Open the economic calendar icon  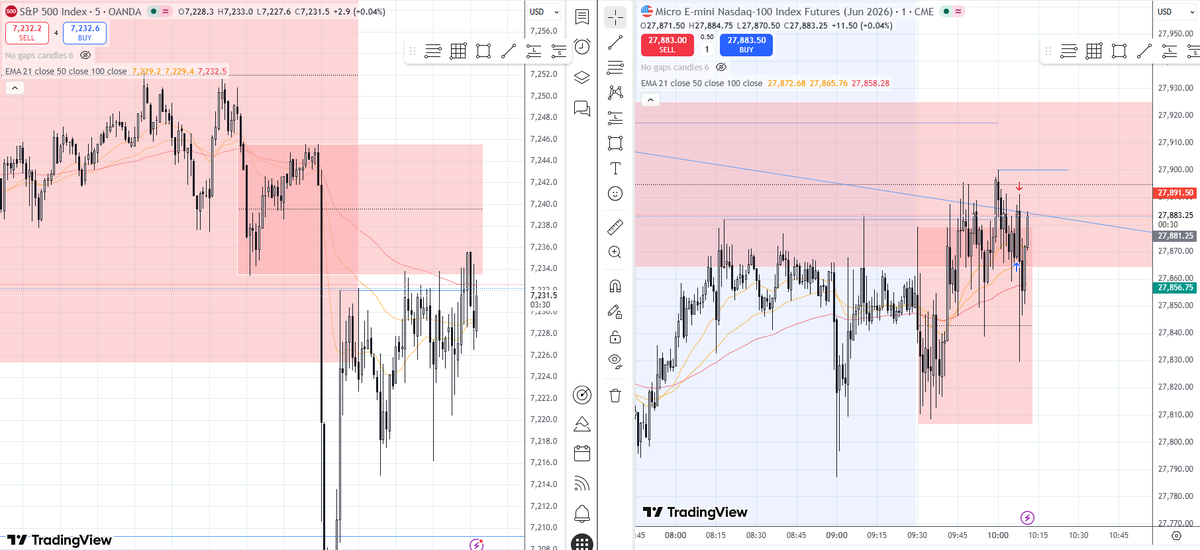581,454
